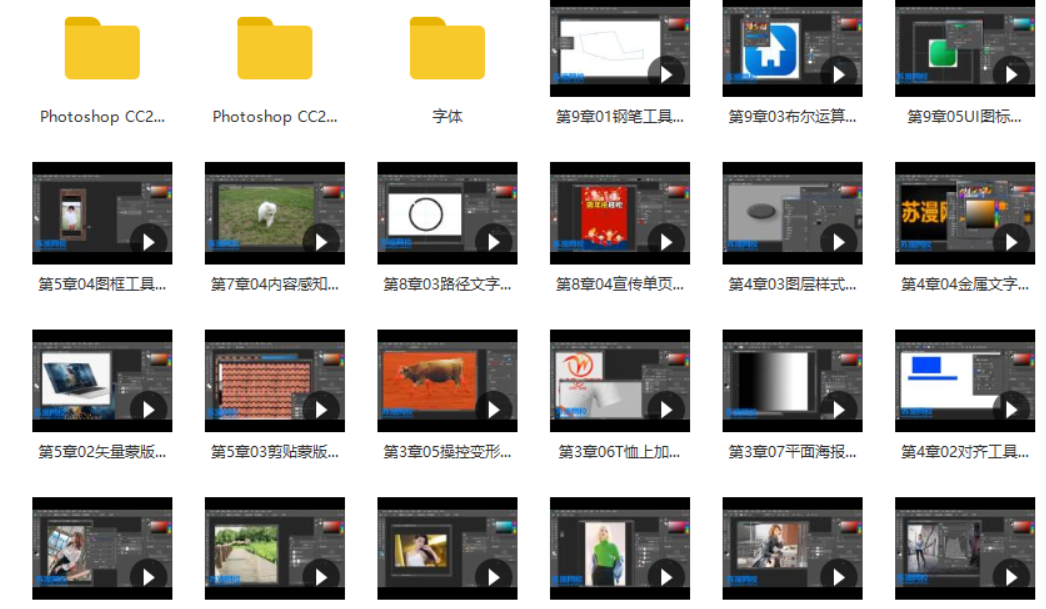Open blue rectangles thumbnail 第4章02对齐工具

pyautogui.click(x=965, y=380)
